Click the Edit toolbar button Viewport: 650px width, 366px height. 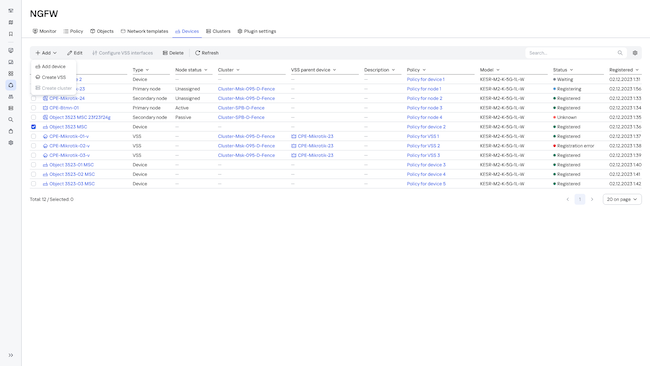(75, 53)
